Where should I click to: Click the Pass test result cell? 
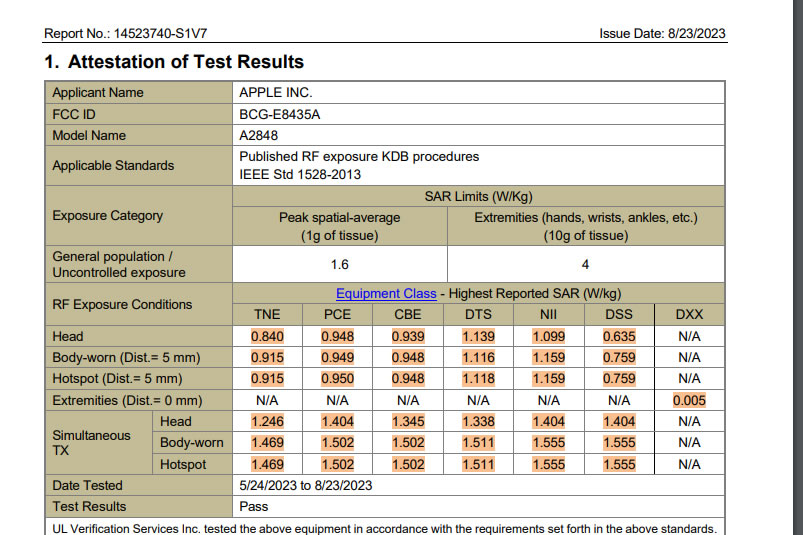click(x=253, y=507)
